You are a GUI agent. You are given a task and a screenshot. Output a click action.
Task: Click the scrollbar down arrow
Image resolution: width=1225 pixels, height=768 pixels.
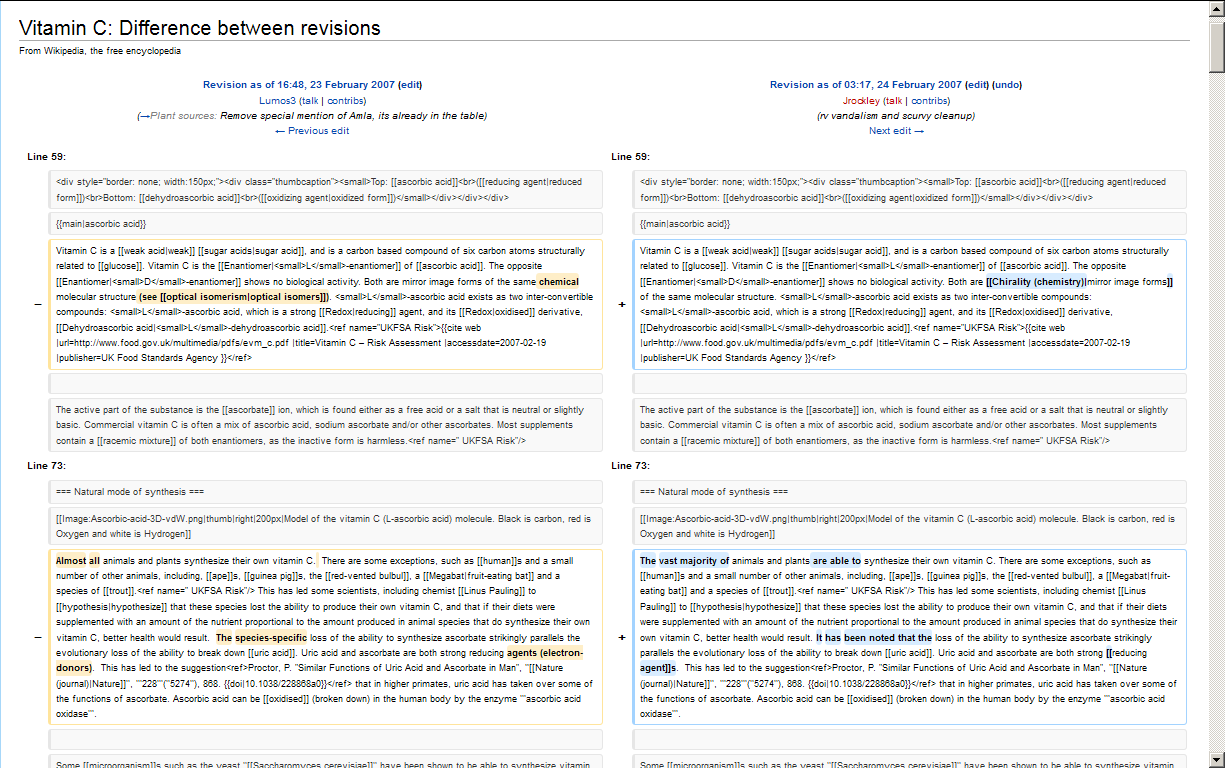pos(1216,759)
